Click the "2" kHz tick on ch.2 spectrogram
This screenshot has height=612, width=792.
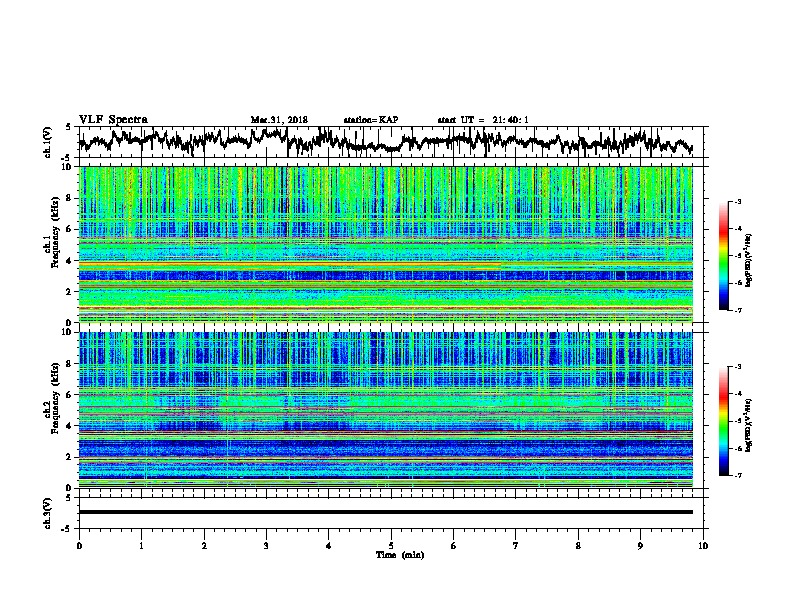click(70, 457)
